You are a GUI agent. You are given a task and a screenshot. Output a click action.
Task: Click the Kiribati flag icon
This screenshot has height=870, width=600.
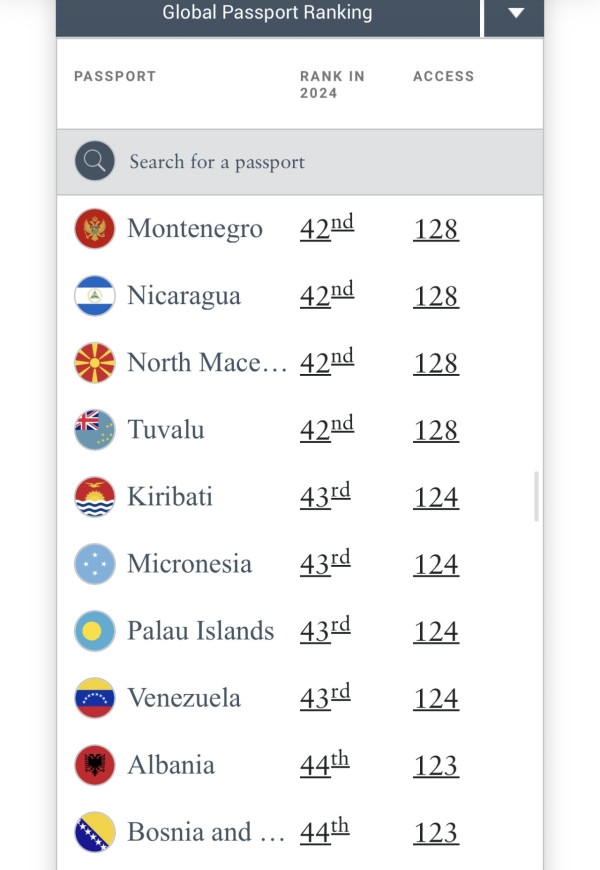[95, 497]
